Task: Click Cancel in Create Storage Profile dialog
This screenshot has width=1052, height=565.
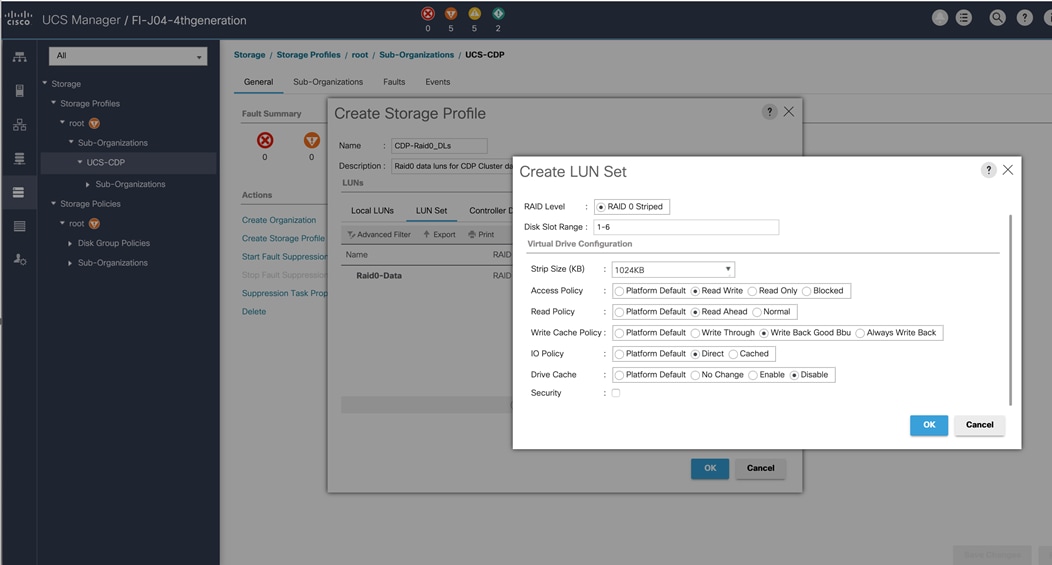Action: point(760,468)
